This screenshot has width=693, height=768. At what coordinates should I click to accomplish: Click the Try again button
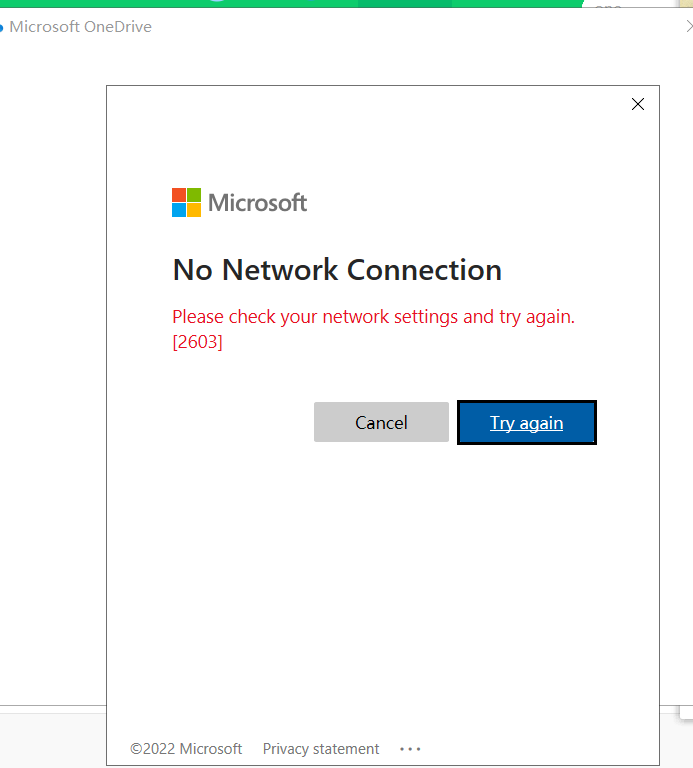tap(526, 423)
